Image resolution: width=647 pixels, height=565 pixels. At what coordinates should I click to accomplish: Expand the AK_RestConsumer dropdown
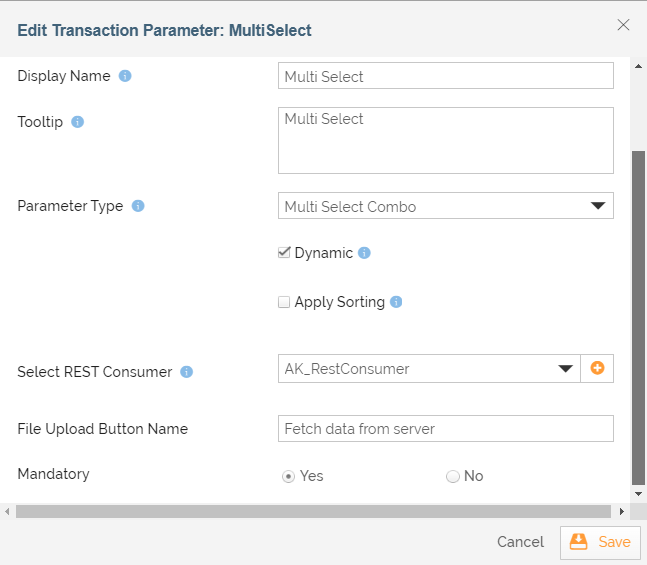(429, 368)
